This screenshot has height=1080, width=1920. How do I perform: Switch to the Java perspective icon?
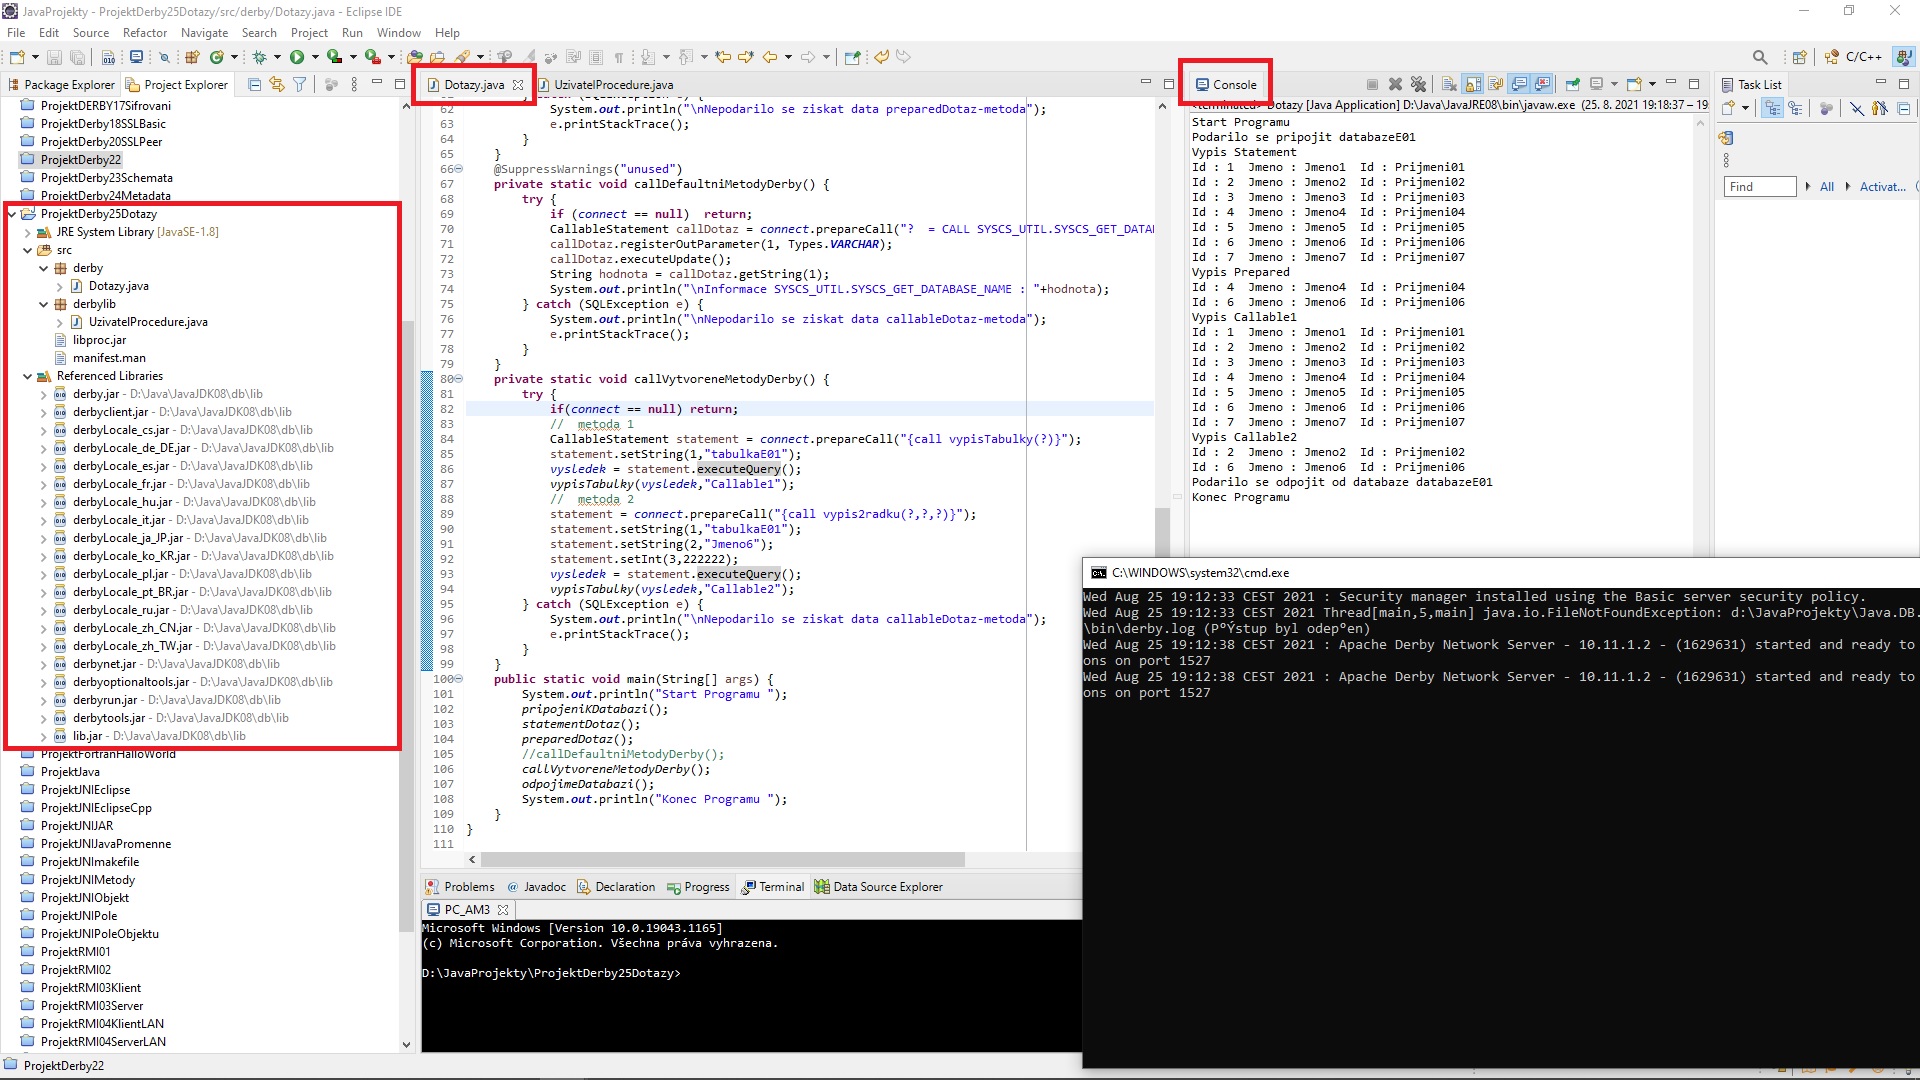pos(1905,57)
